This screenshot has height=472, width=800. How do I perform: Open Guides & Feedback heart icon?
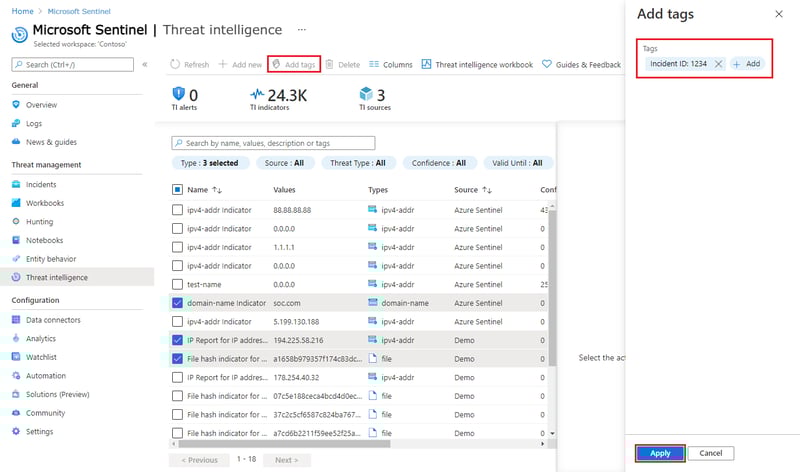547,64
